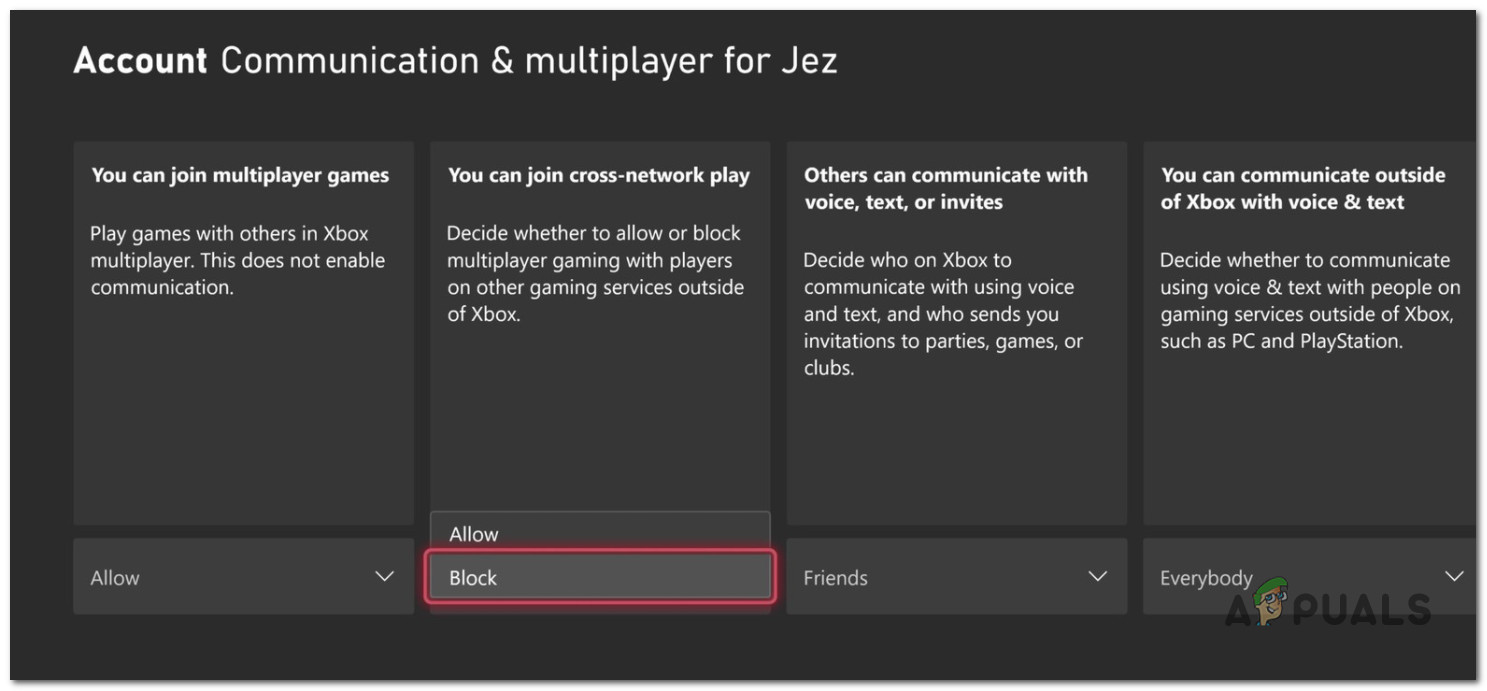
Task: Choose Allow in the cross-network play list
Action: 600,534
